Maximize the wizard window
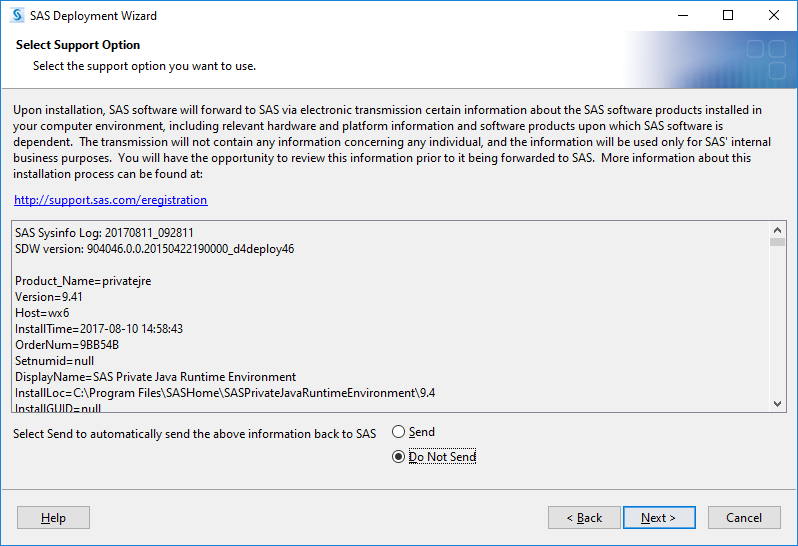This screenshot has height=546, width=798. click(x=728, y=15)
